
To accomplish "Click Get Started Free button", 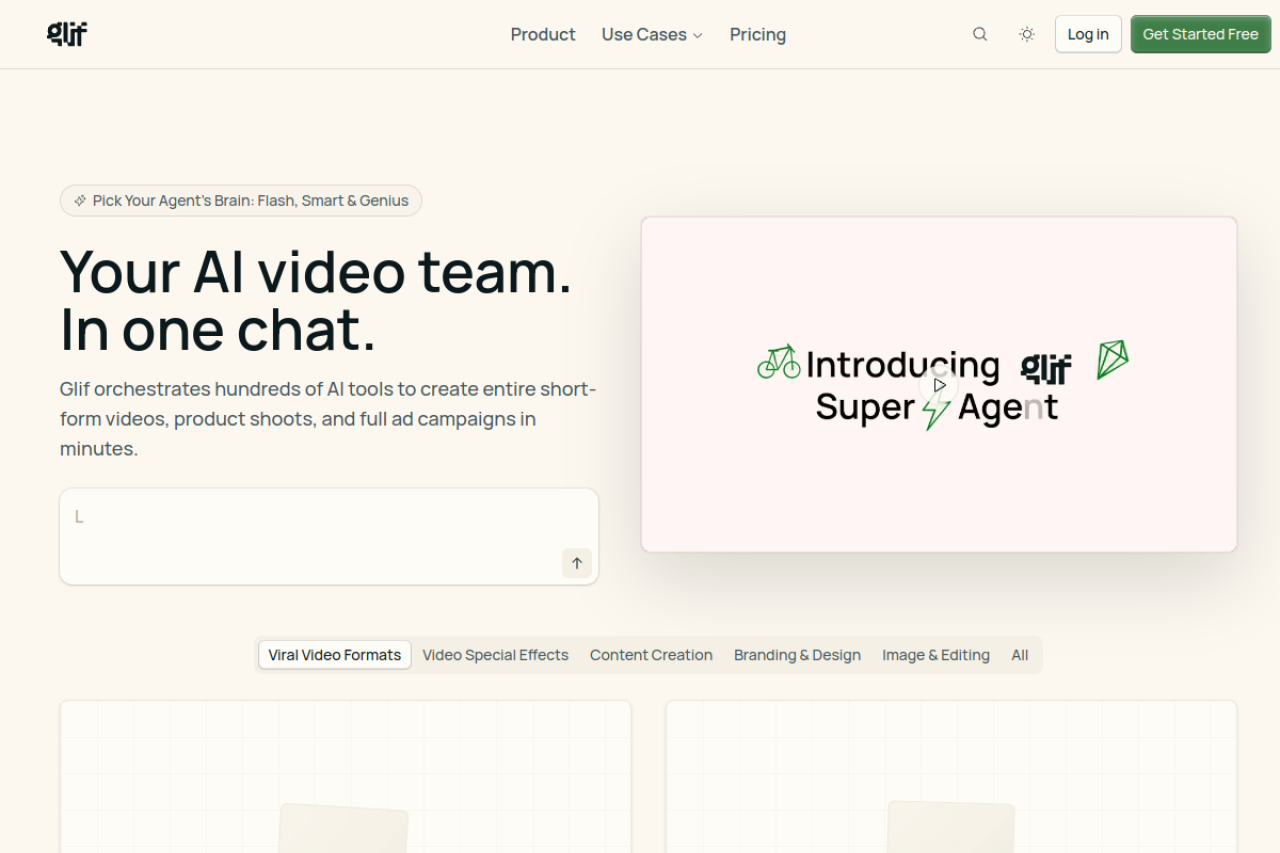I will pyautogui.click(x=1201, y=34).
